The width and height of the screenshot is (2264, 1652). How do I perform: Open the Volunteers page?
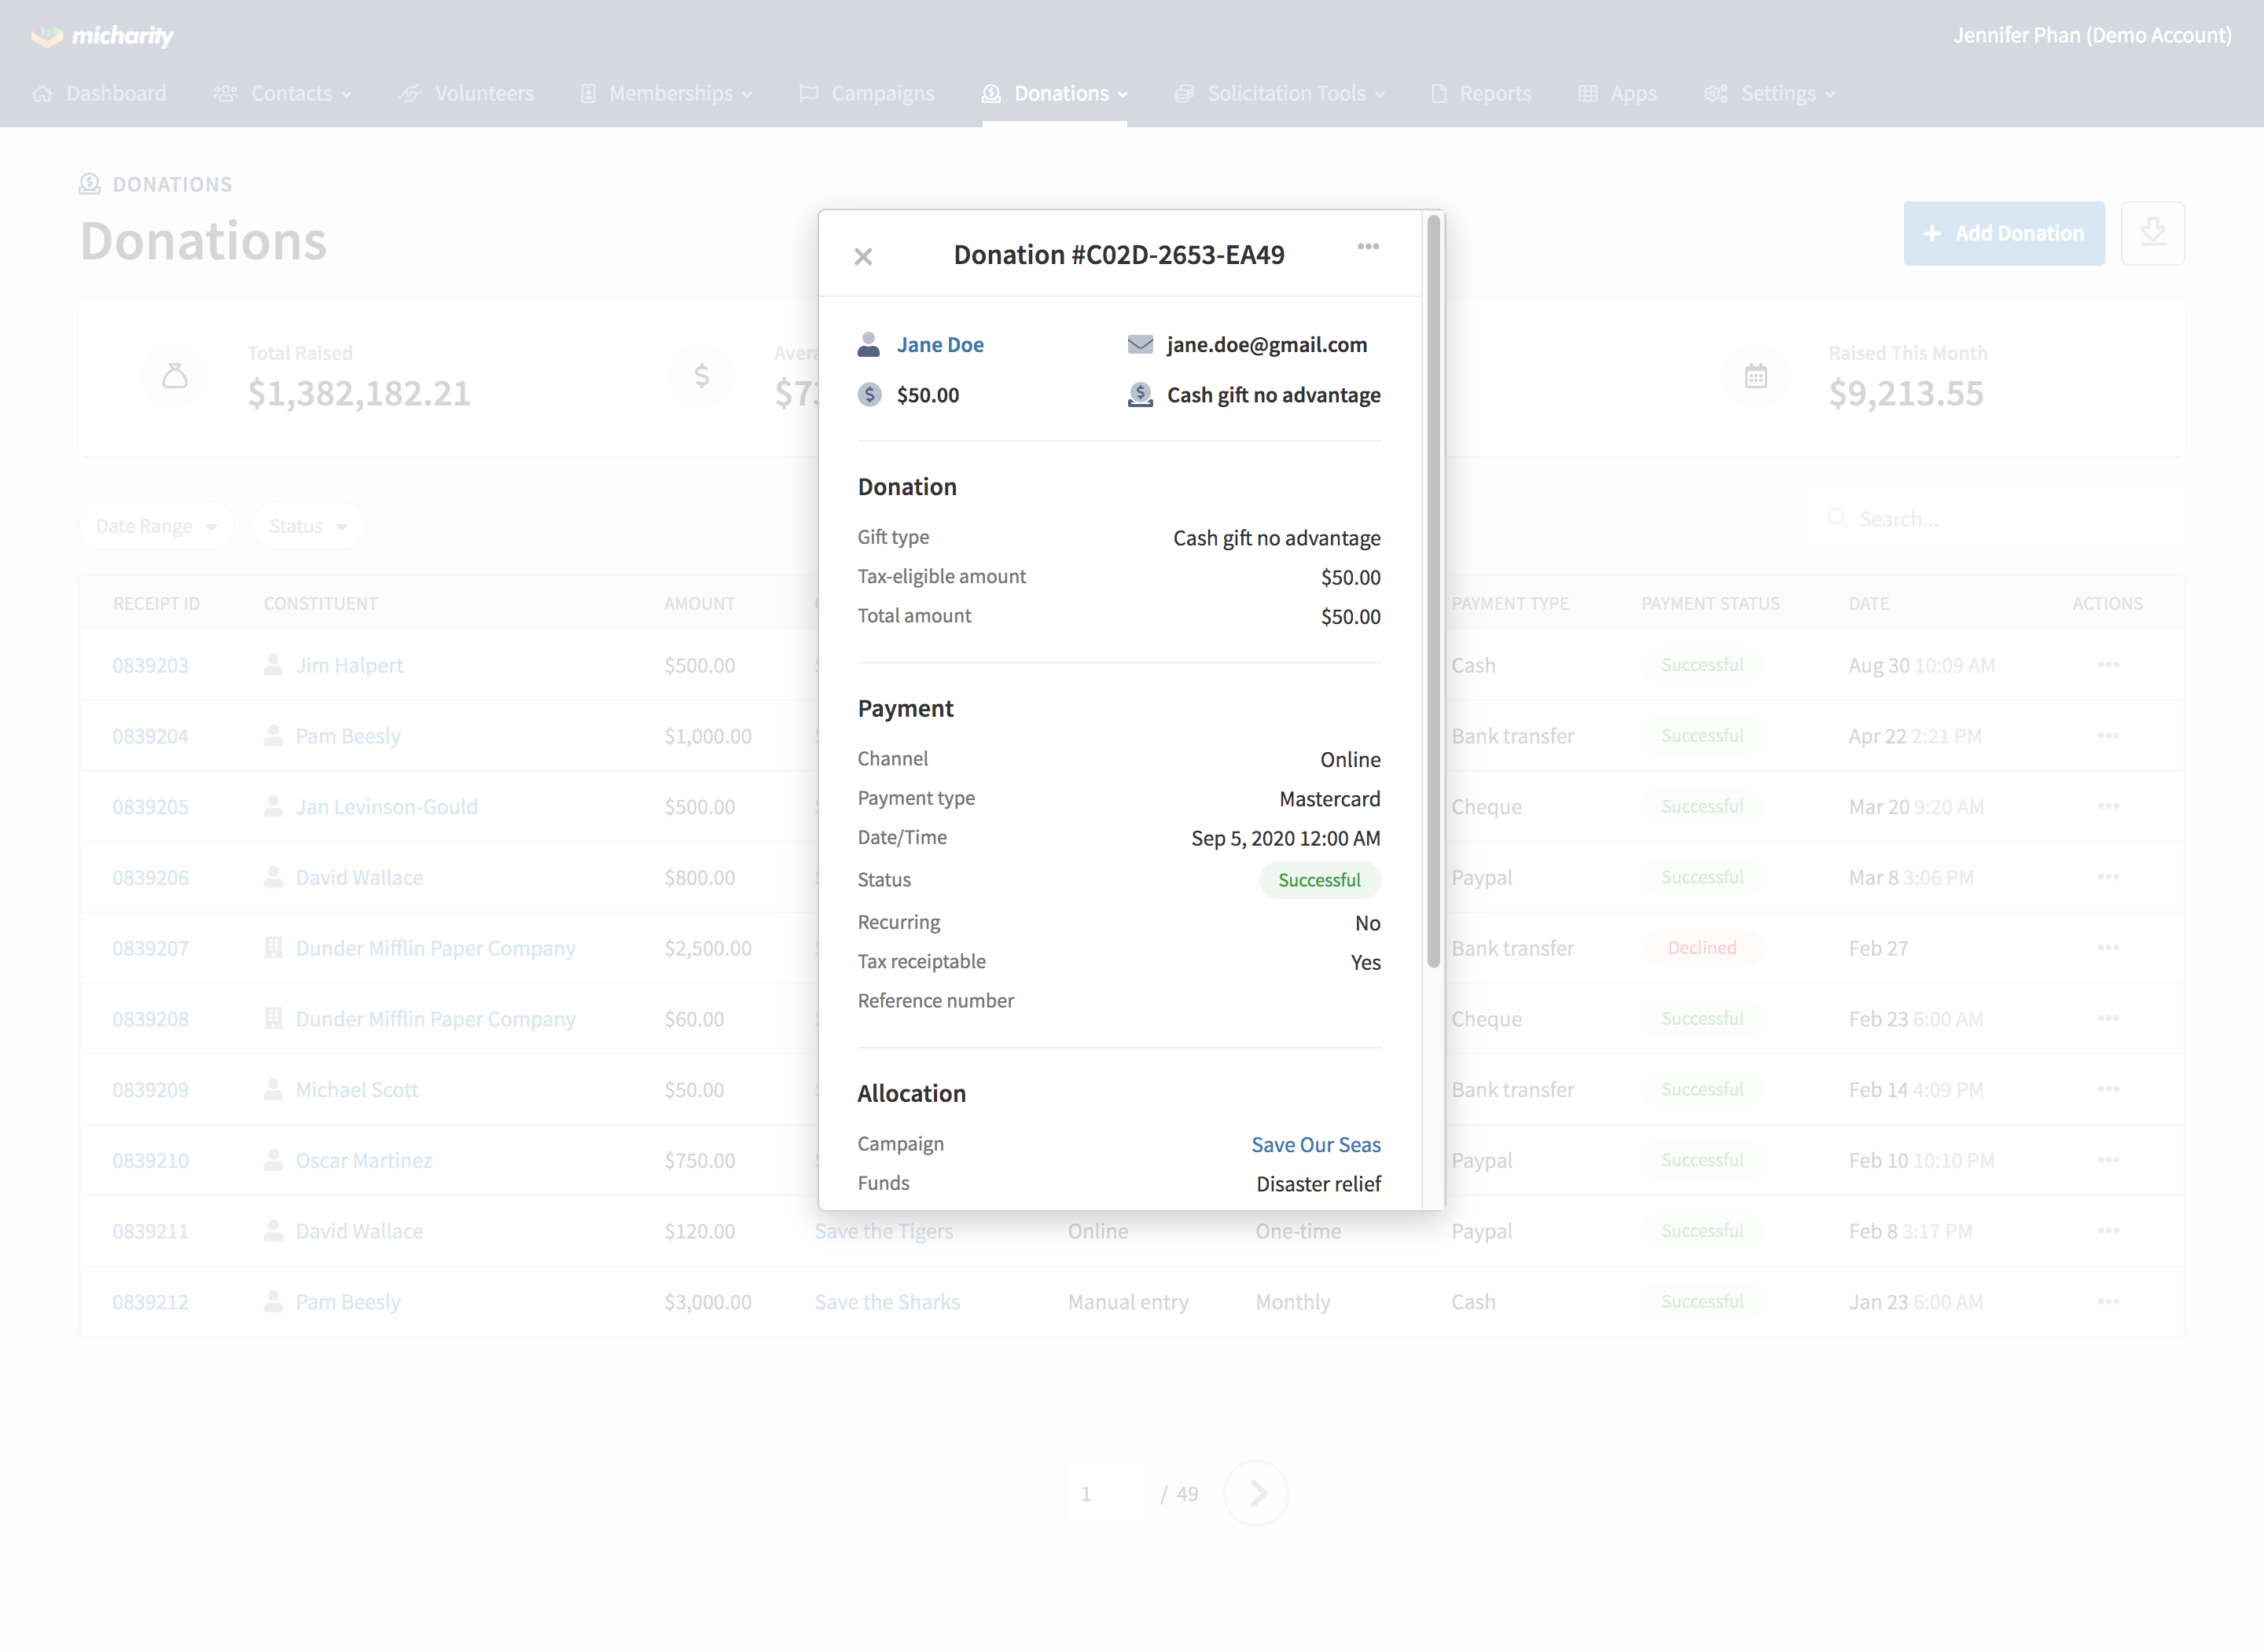466,94
